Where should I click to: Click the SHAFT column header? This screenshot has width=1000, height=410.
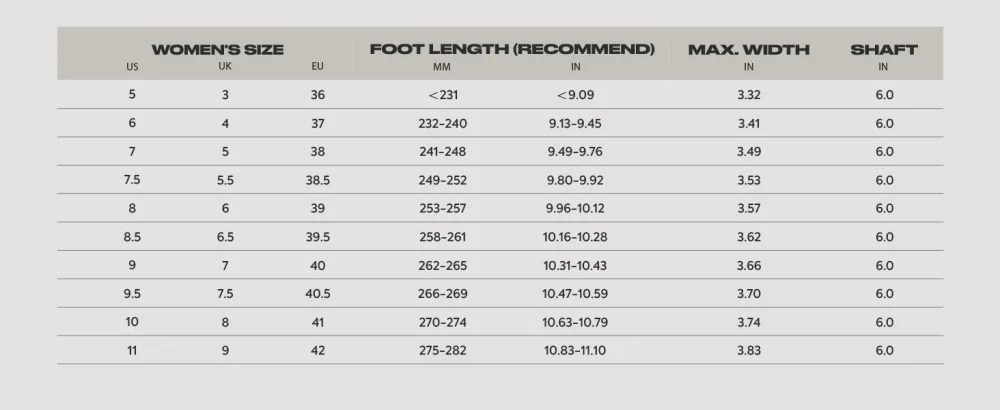click(884, 50)
